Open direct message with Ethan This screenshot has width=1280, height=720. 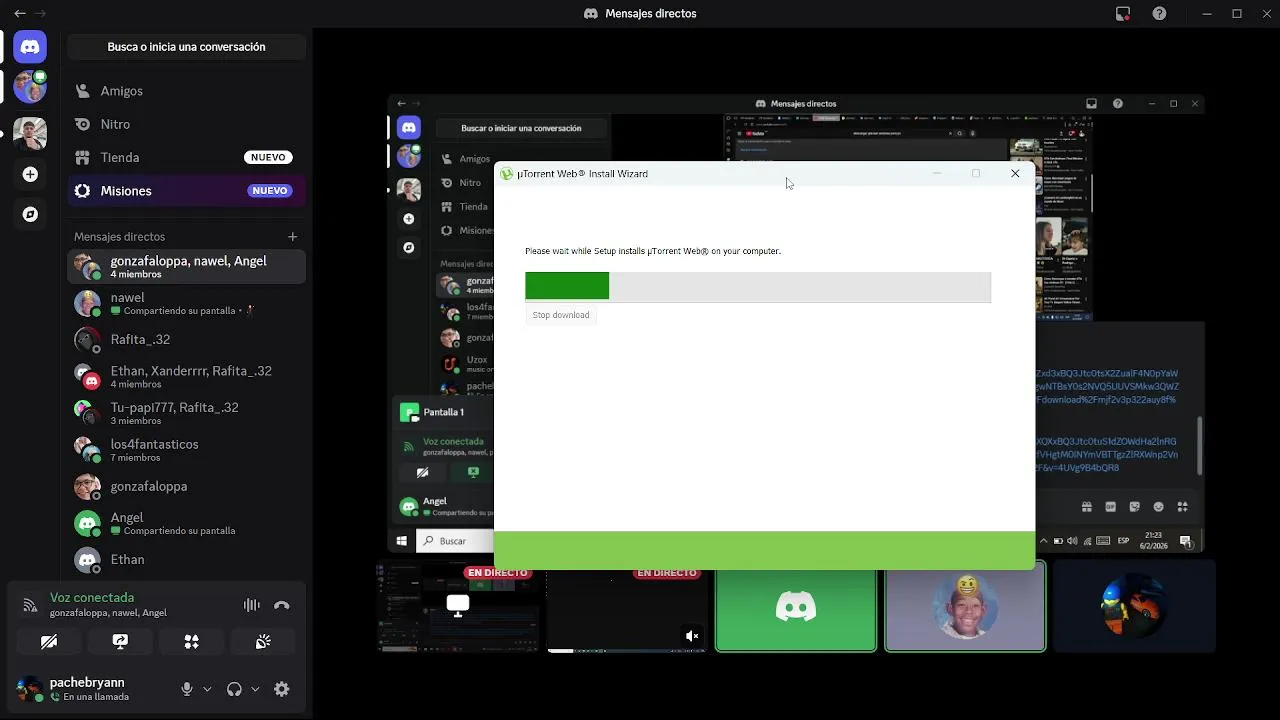[x=186, y=560]
